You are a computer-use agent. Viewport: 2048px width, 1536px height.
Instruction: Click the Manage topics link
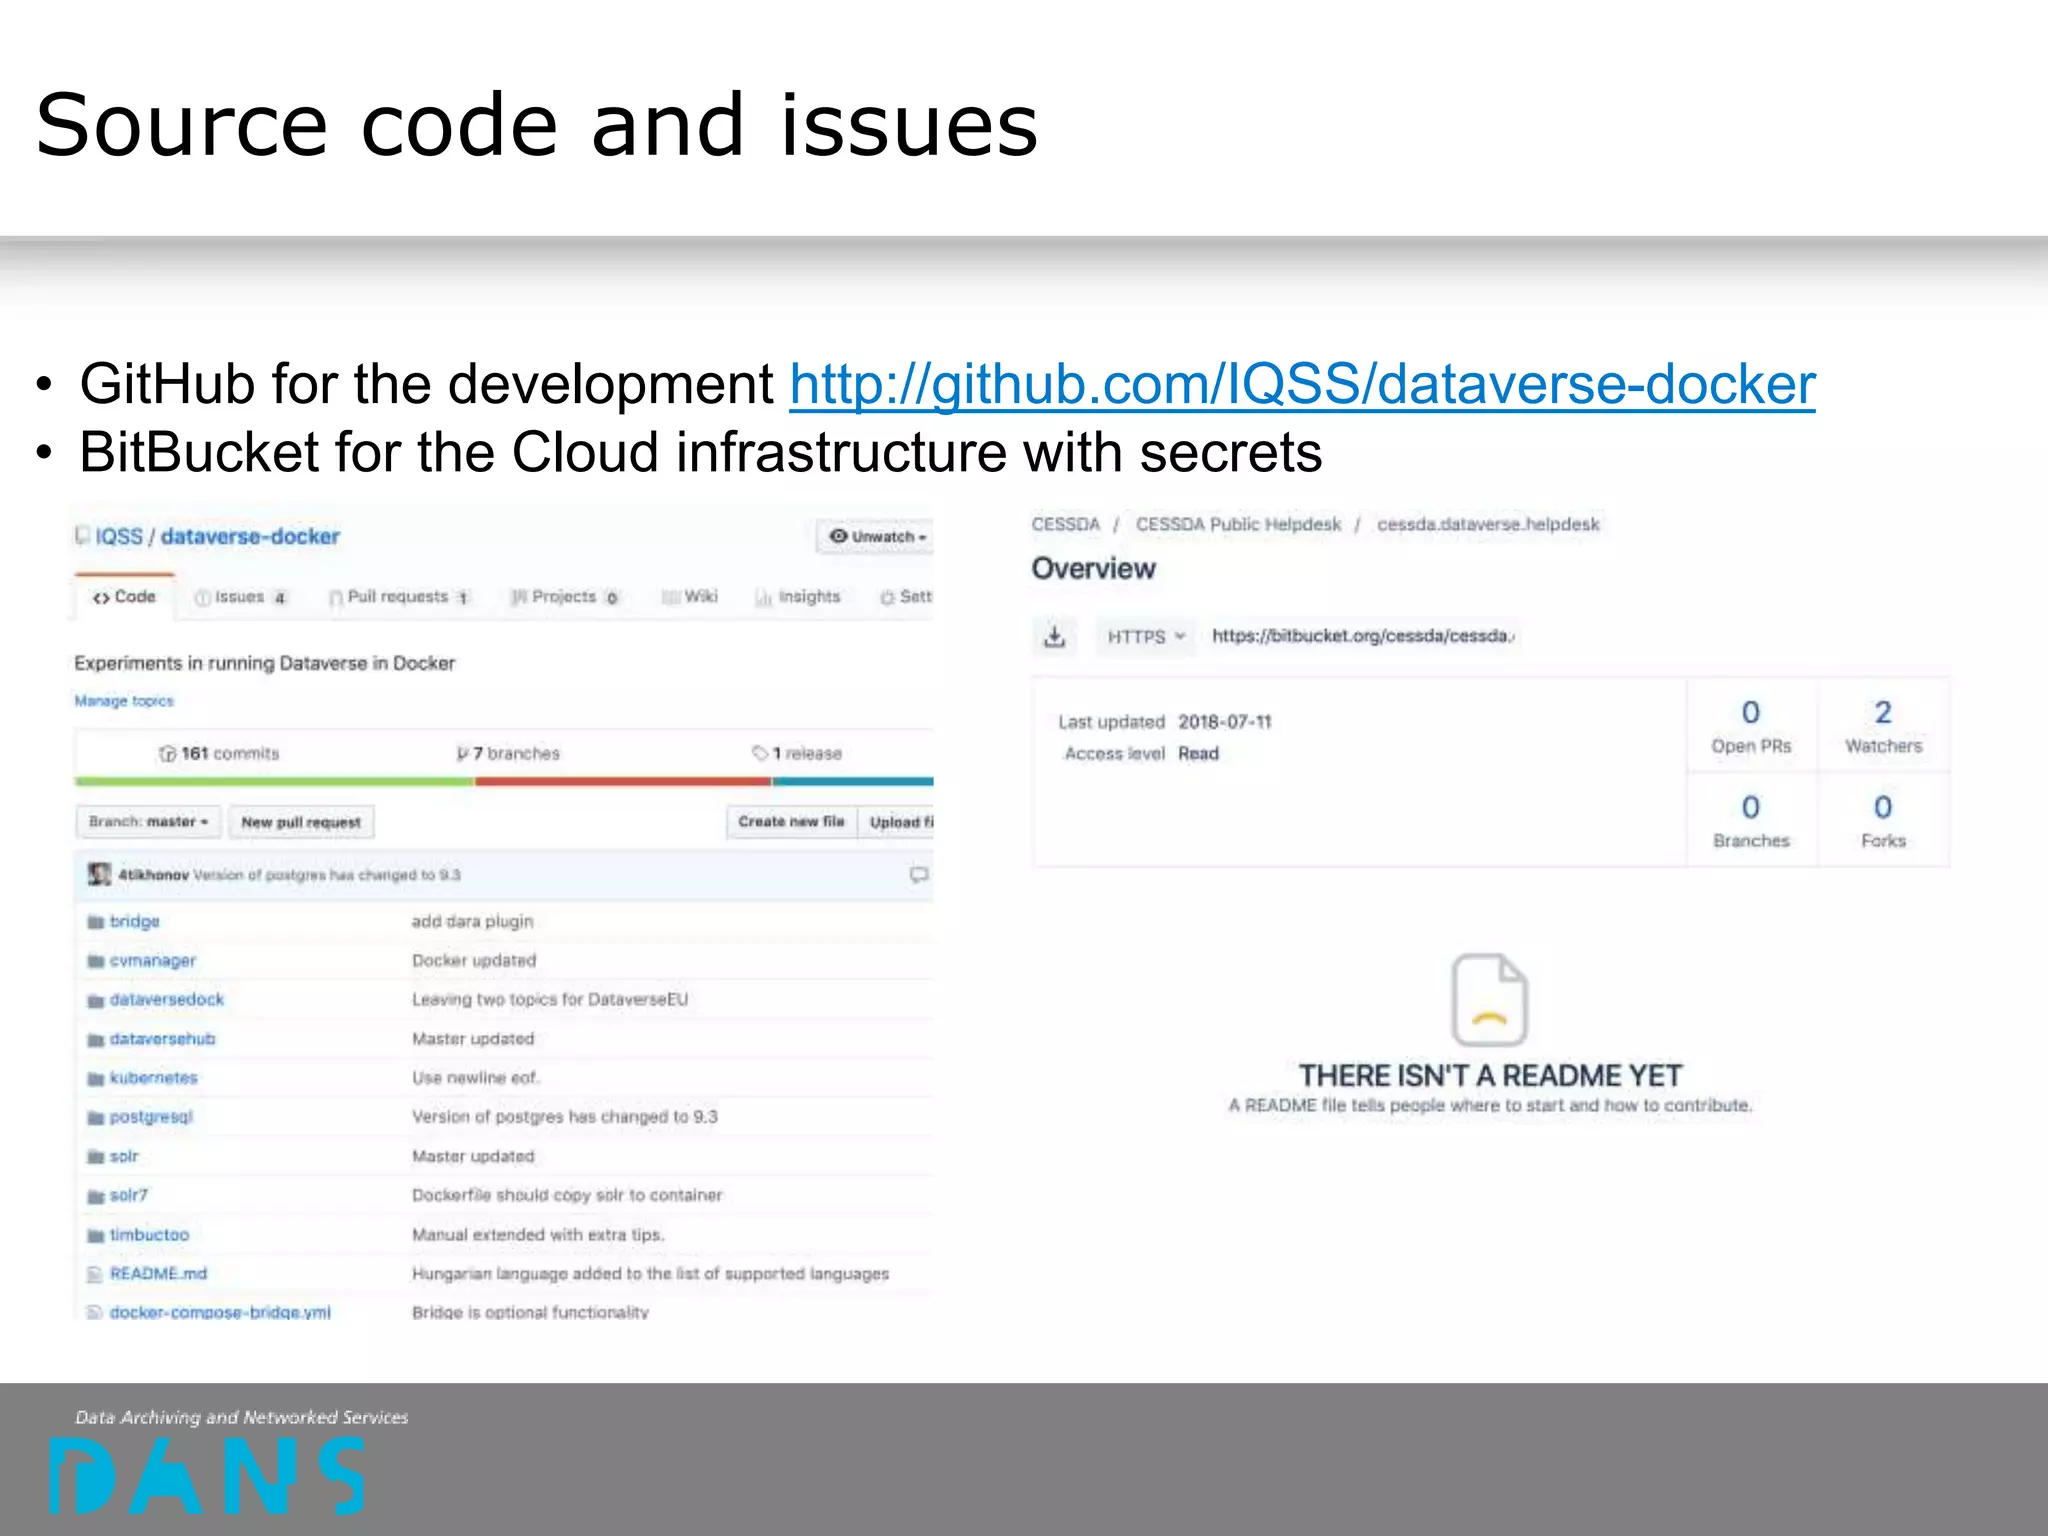pos(124,701)
